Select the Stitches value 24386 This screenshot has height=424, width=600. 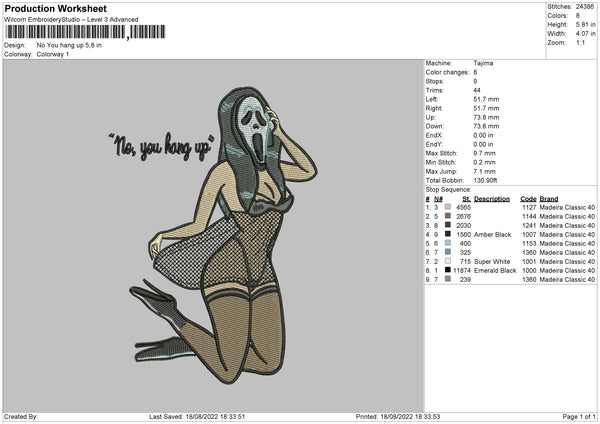point(585,7)
